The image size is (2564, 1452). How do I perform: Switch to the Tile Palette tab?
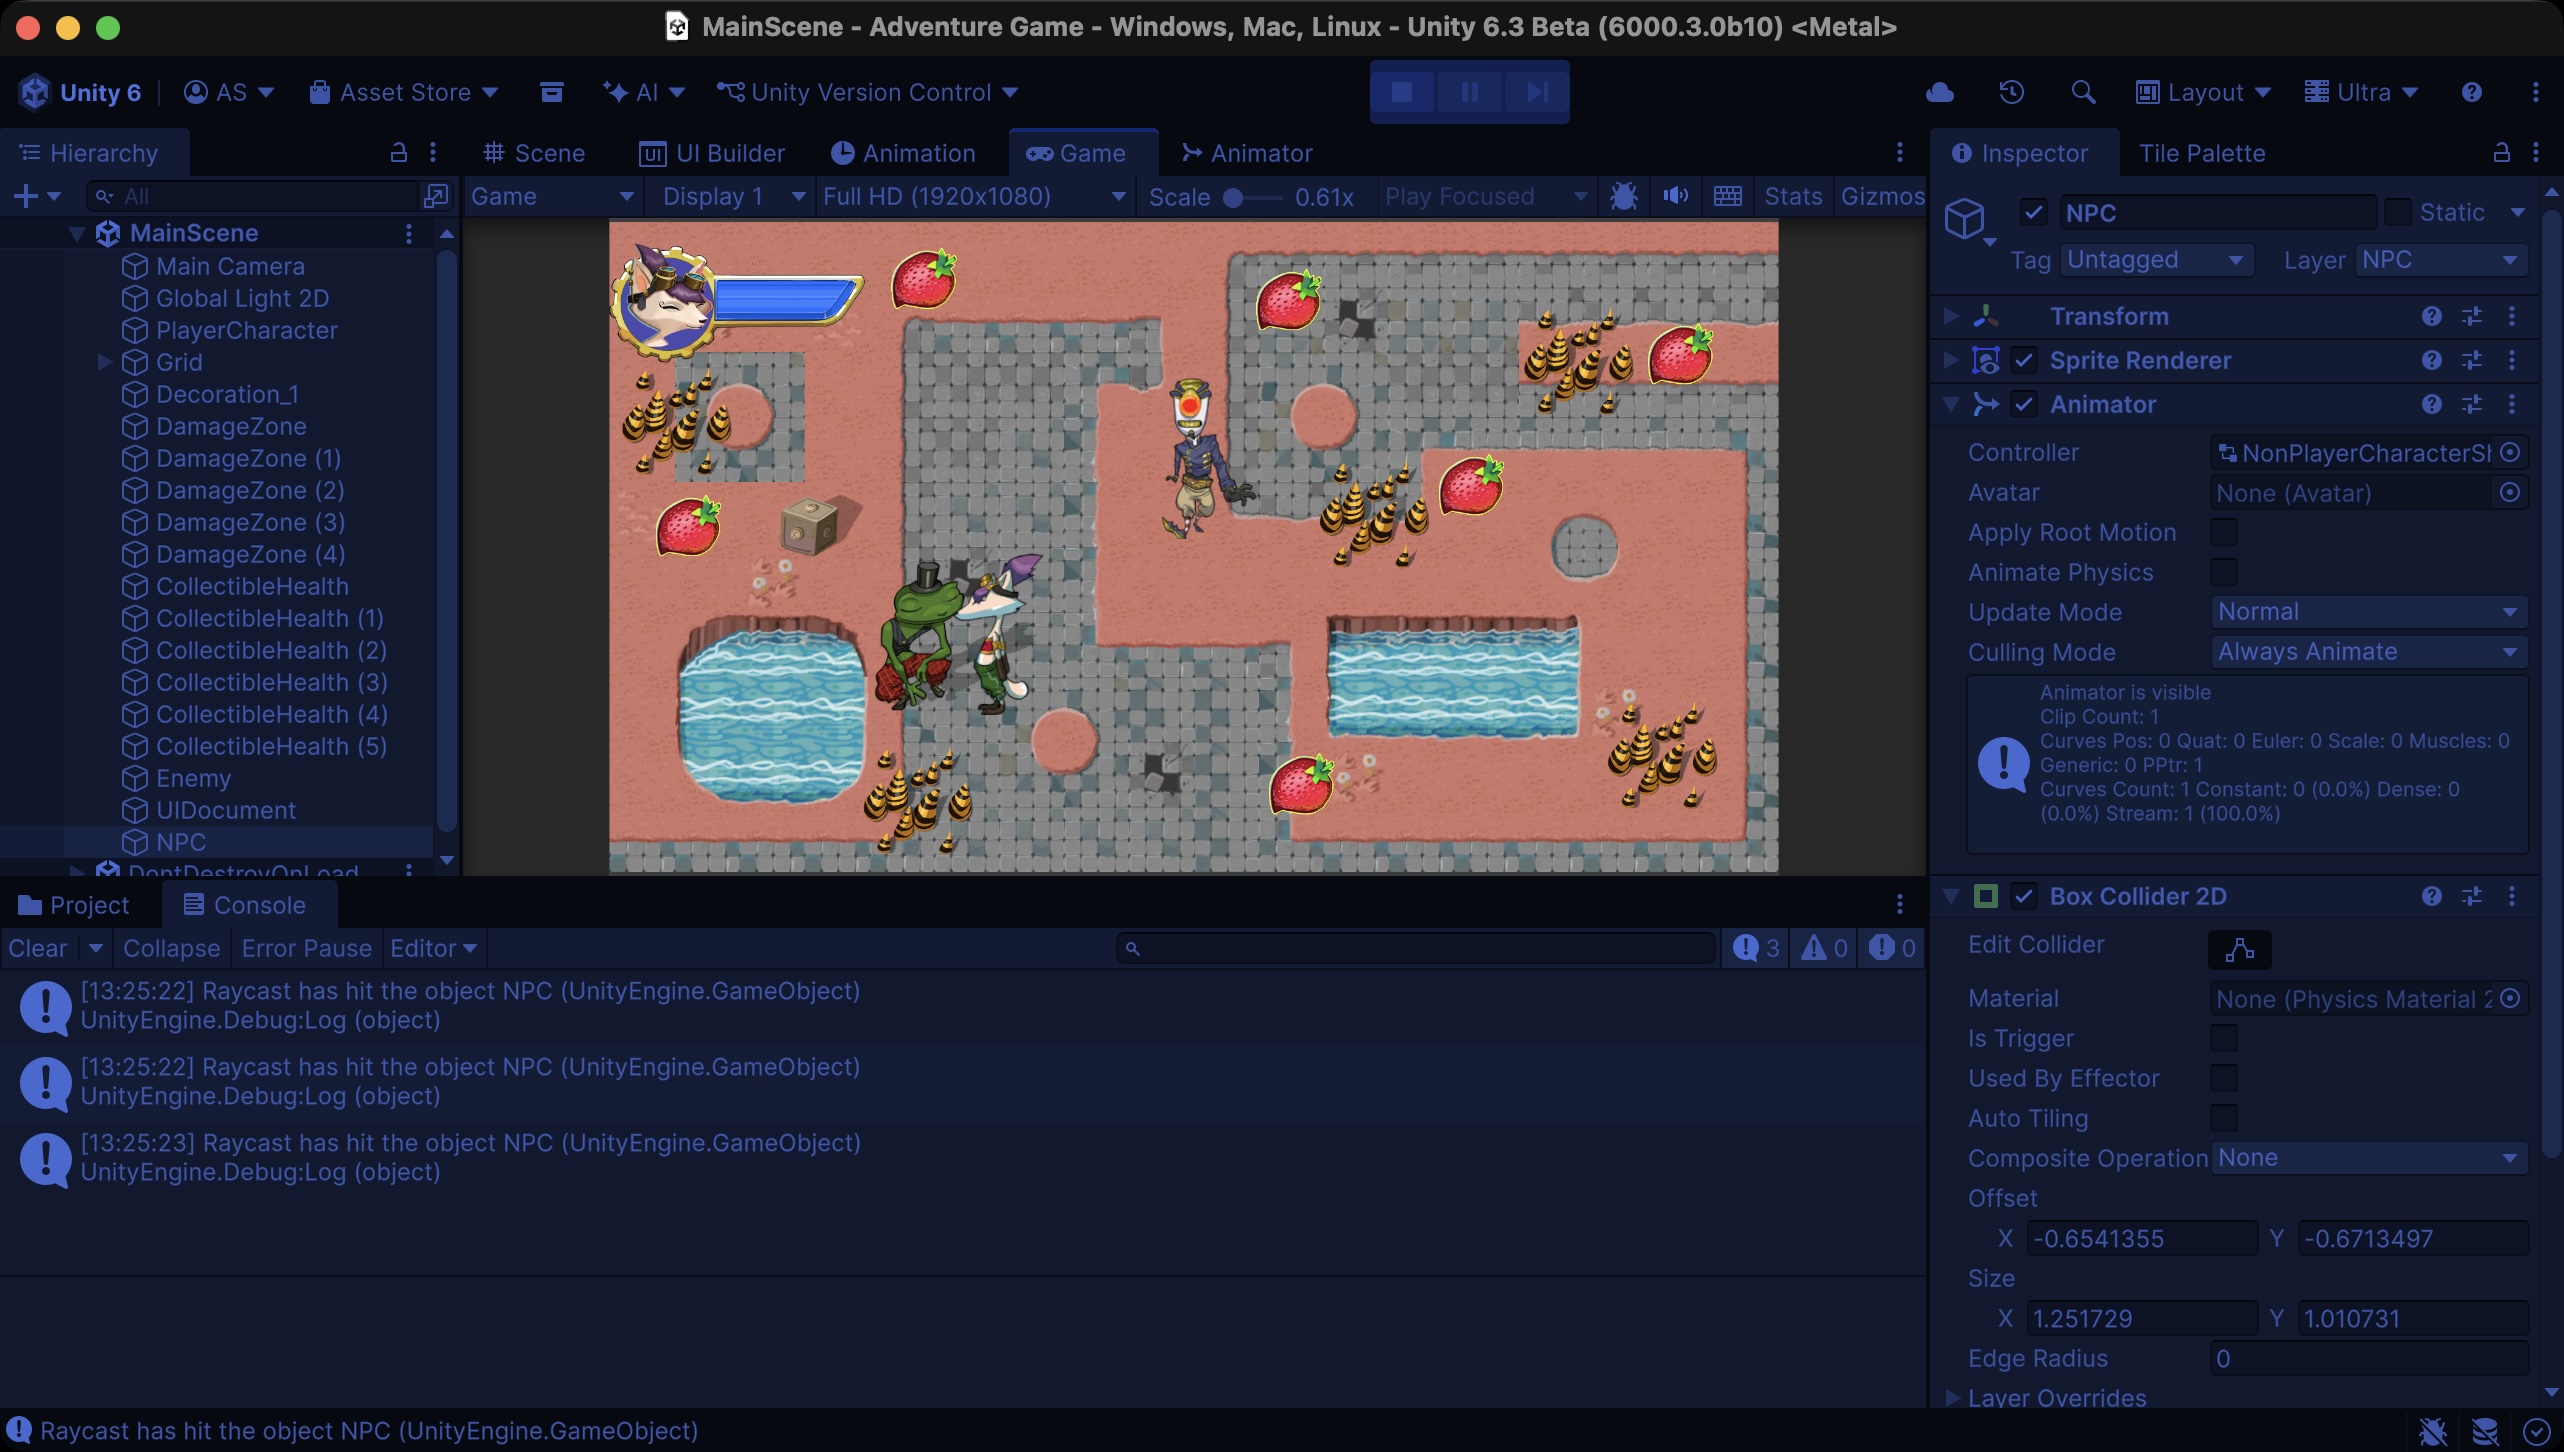coord(2203,153)
